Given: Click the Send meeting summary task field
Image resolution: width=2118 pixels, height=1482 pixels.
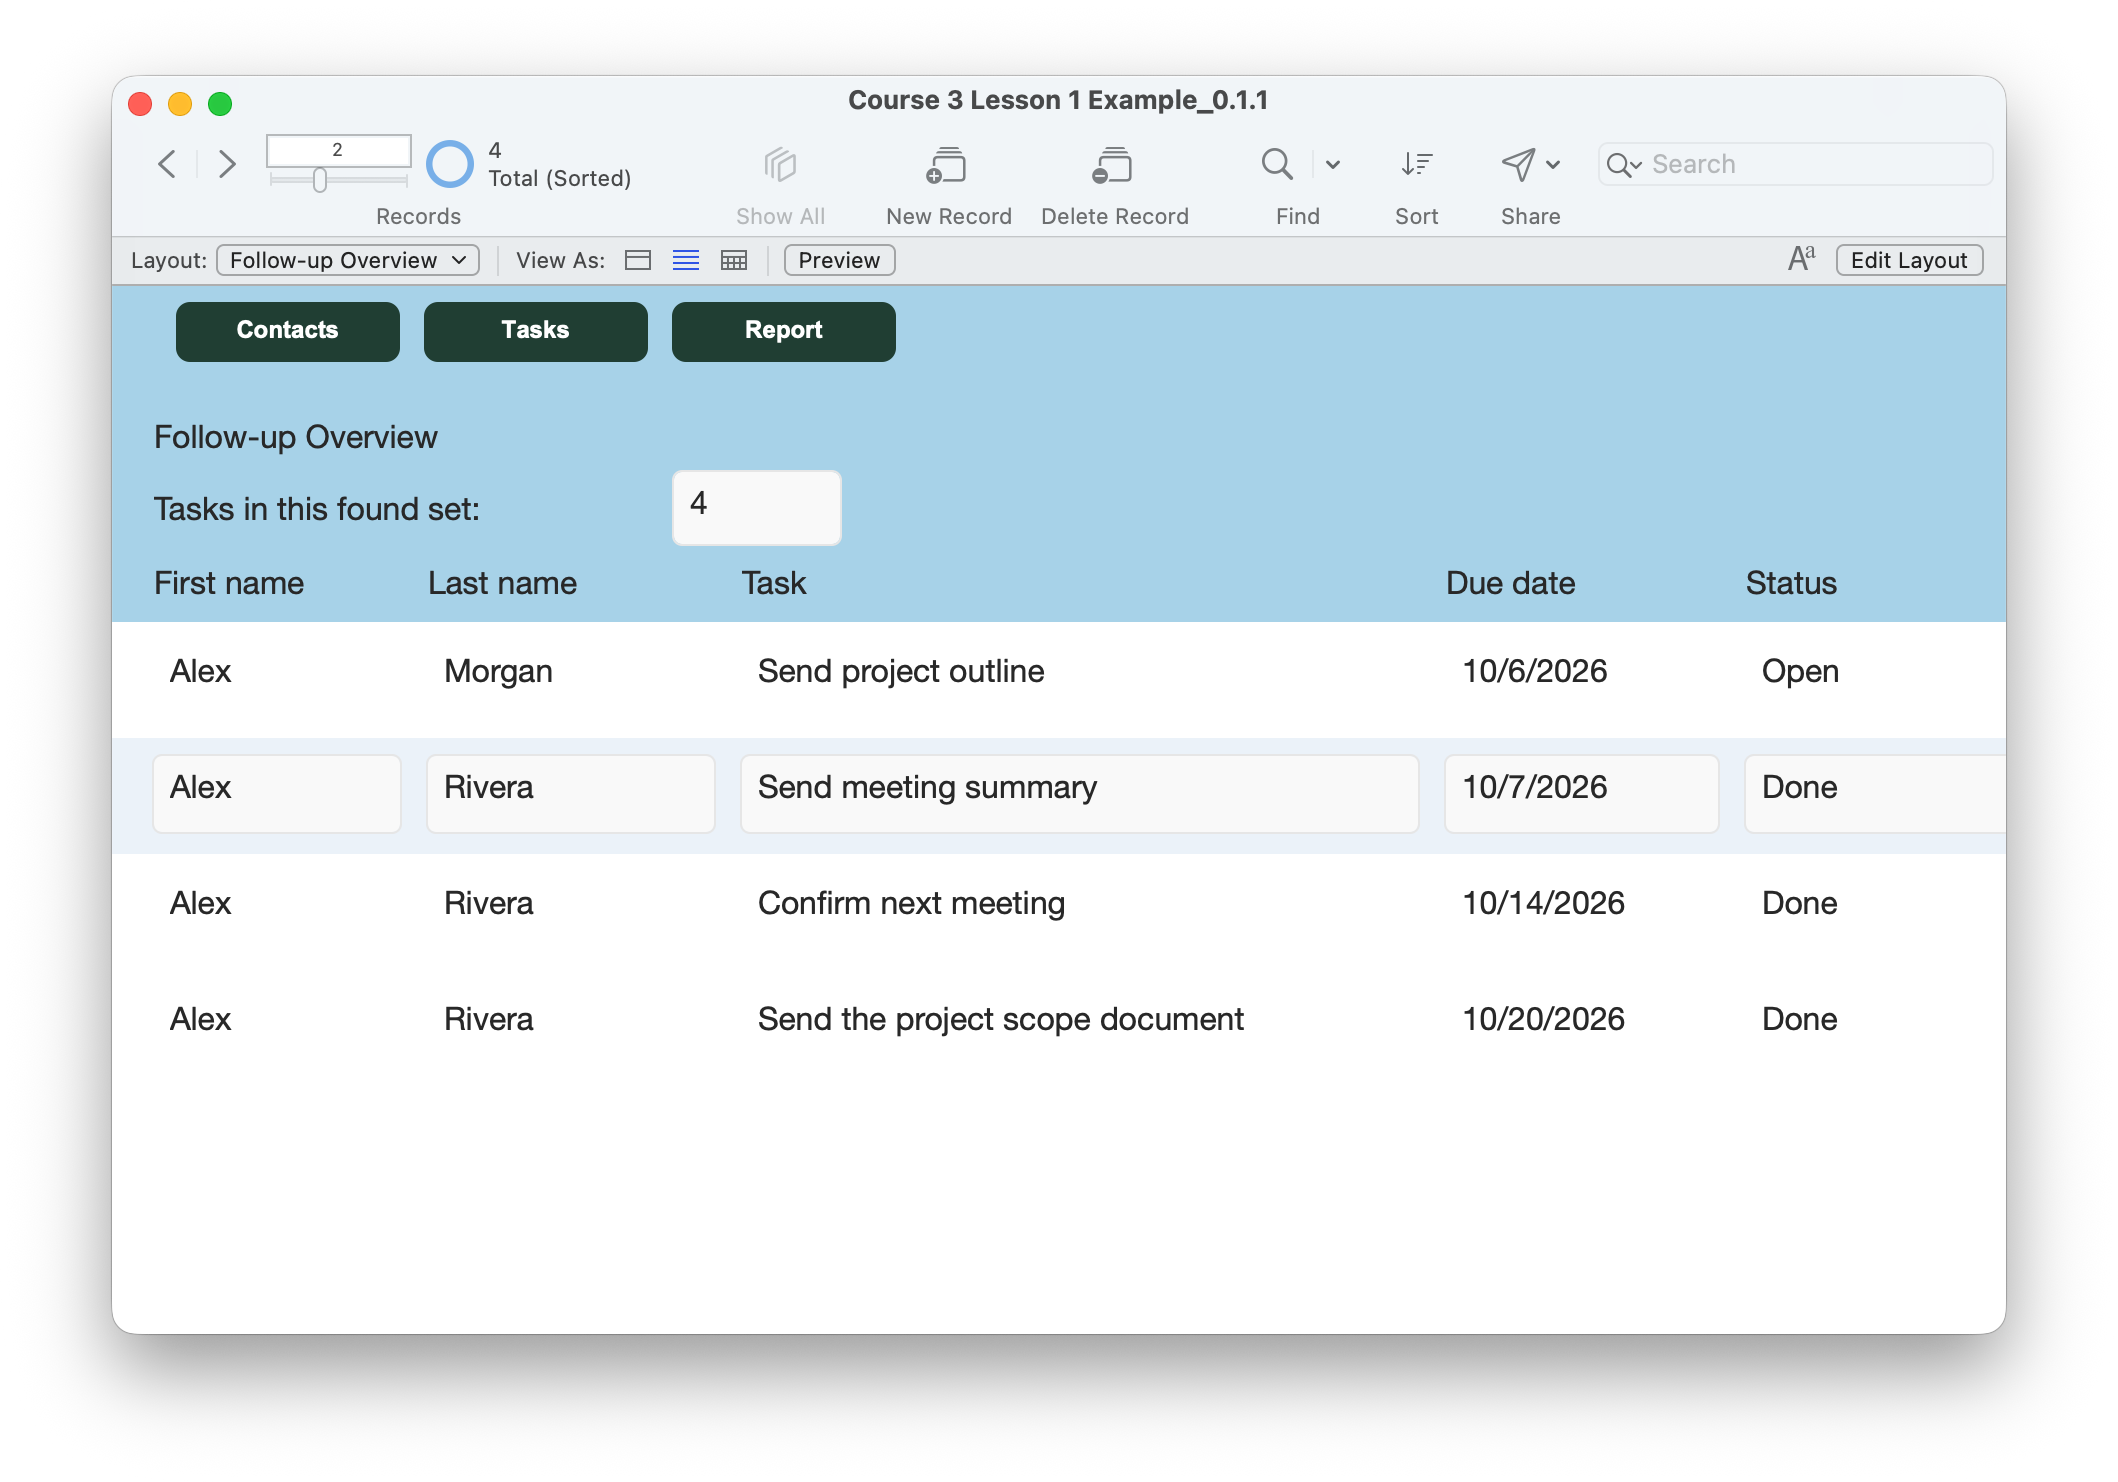Looking at the screenshot, I should tap(1080, 793).
